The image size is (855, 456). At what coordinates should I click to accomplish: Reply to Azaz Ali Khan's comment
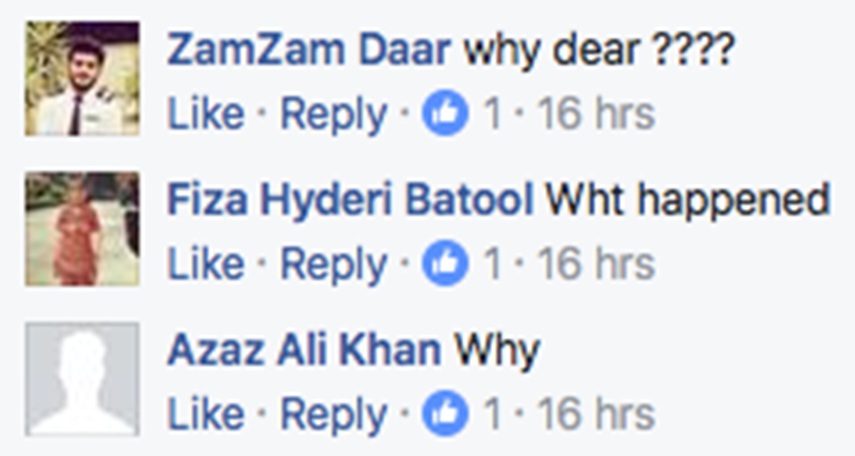click(334, 416)
